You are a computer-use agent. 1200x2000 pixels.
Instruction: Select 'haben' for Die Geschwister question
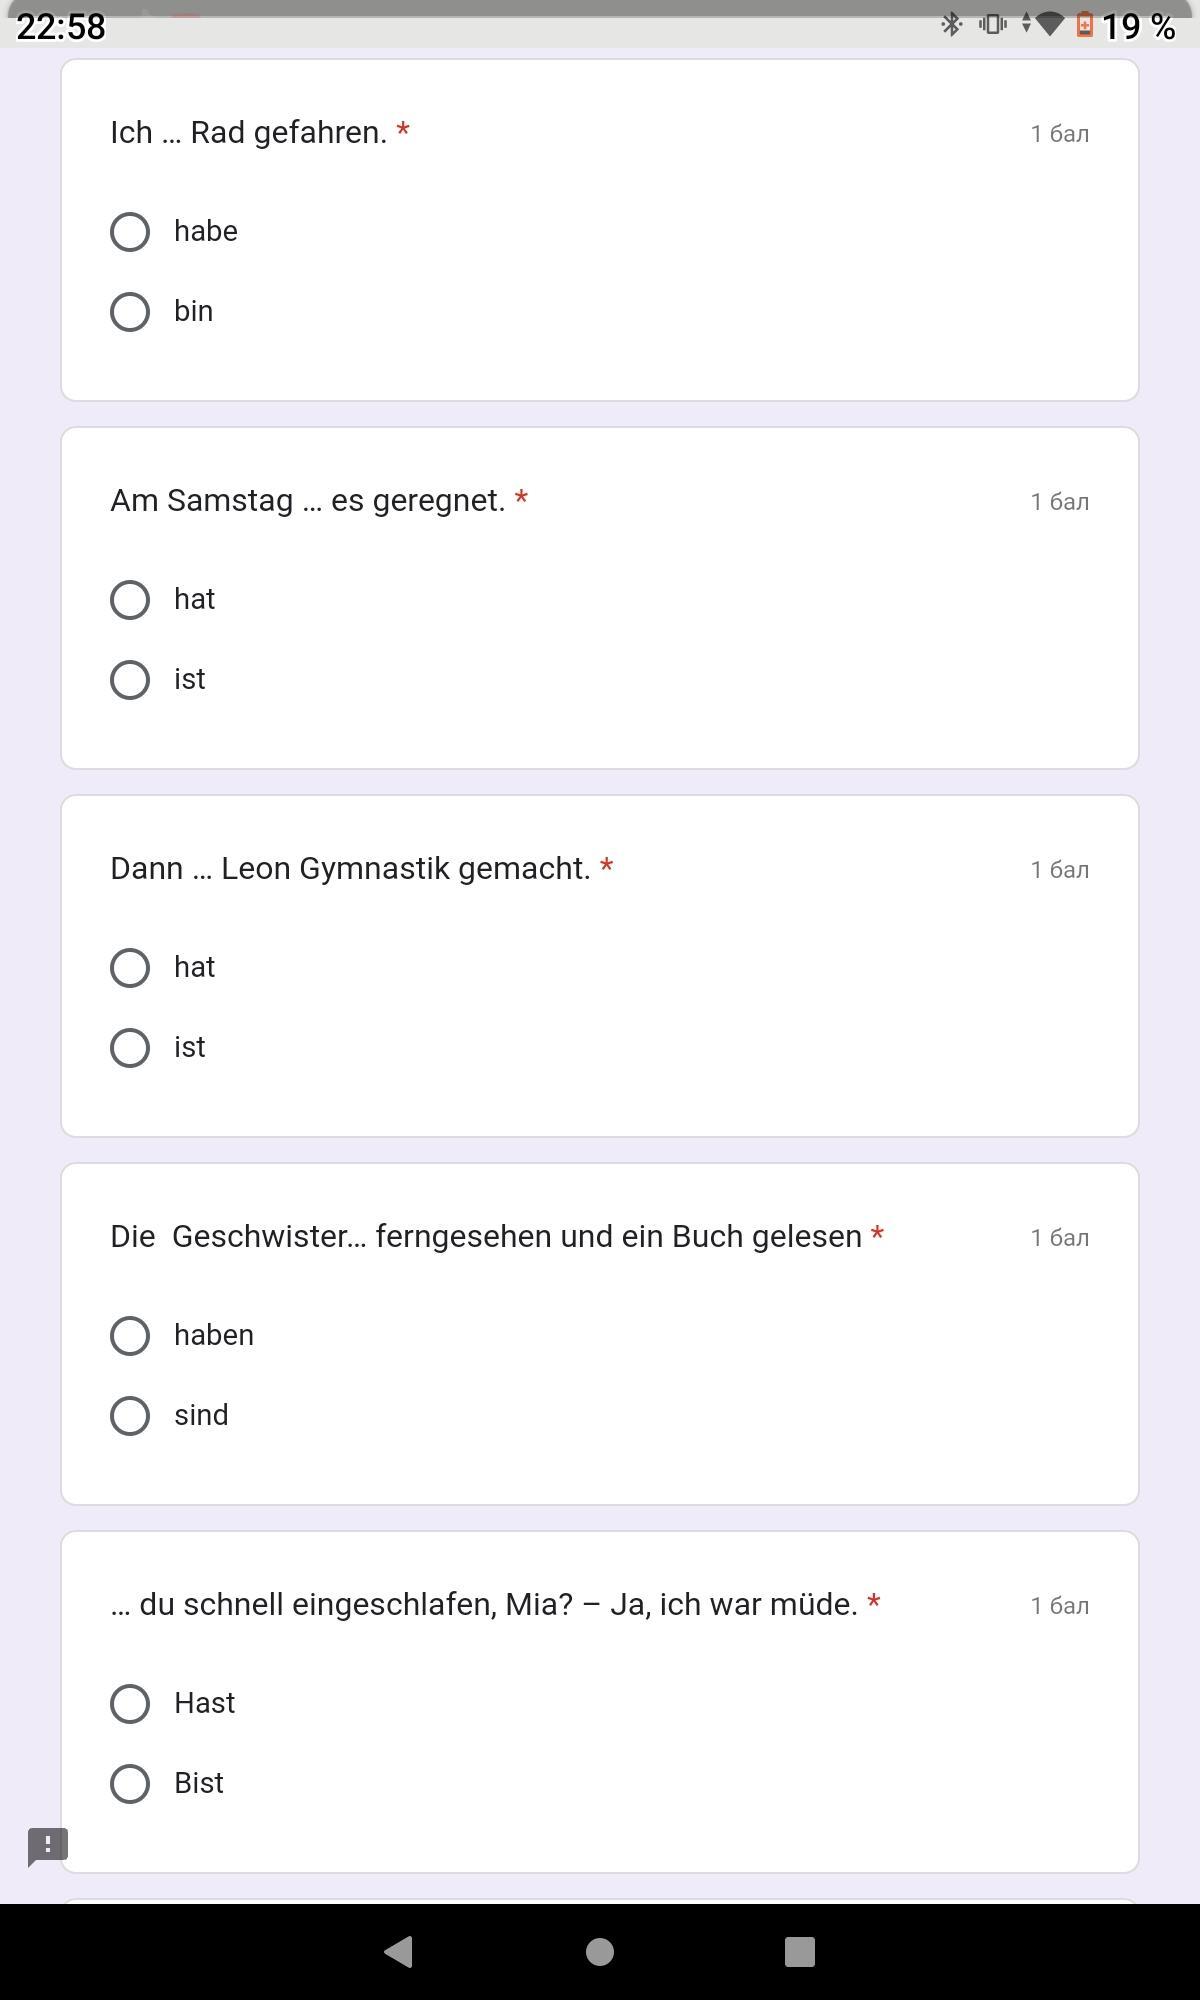130,1336
